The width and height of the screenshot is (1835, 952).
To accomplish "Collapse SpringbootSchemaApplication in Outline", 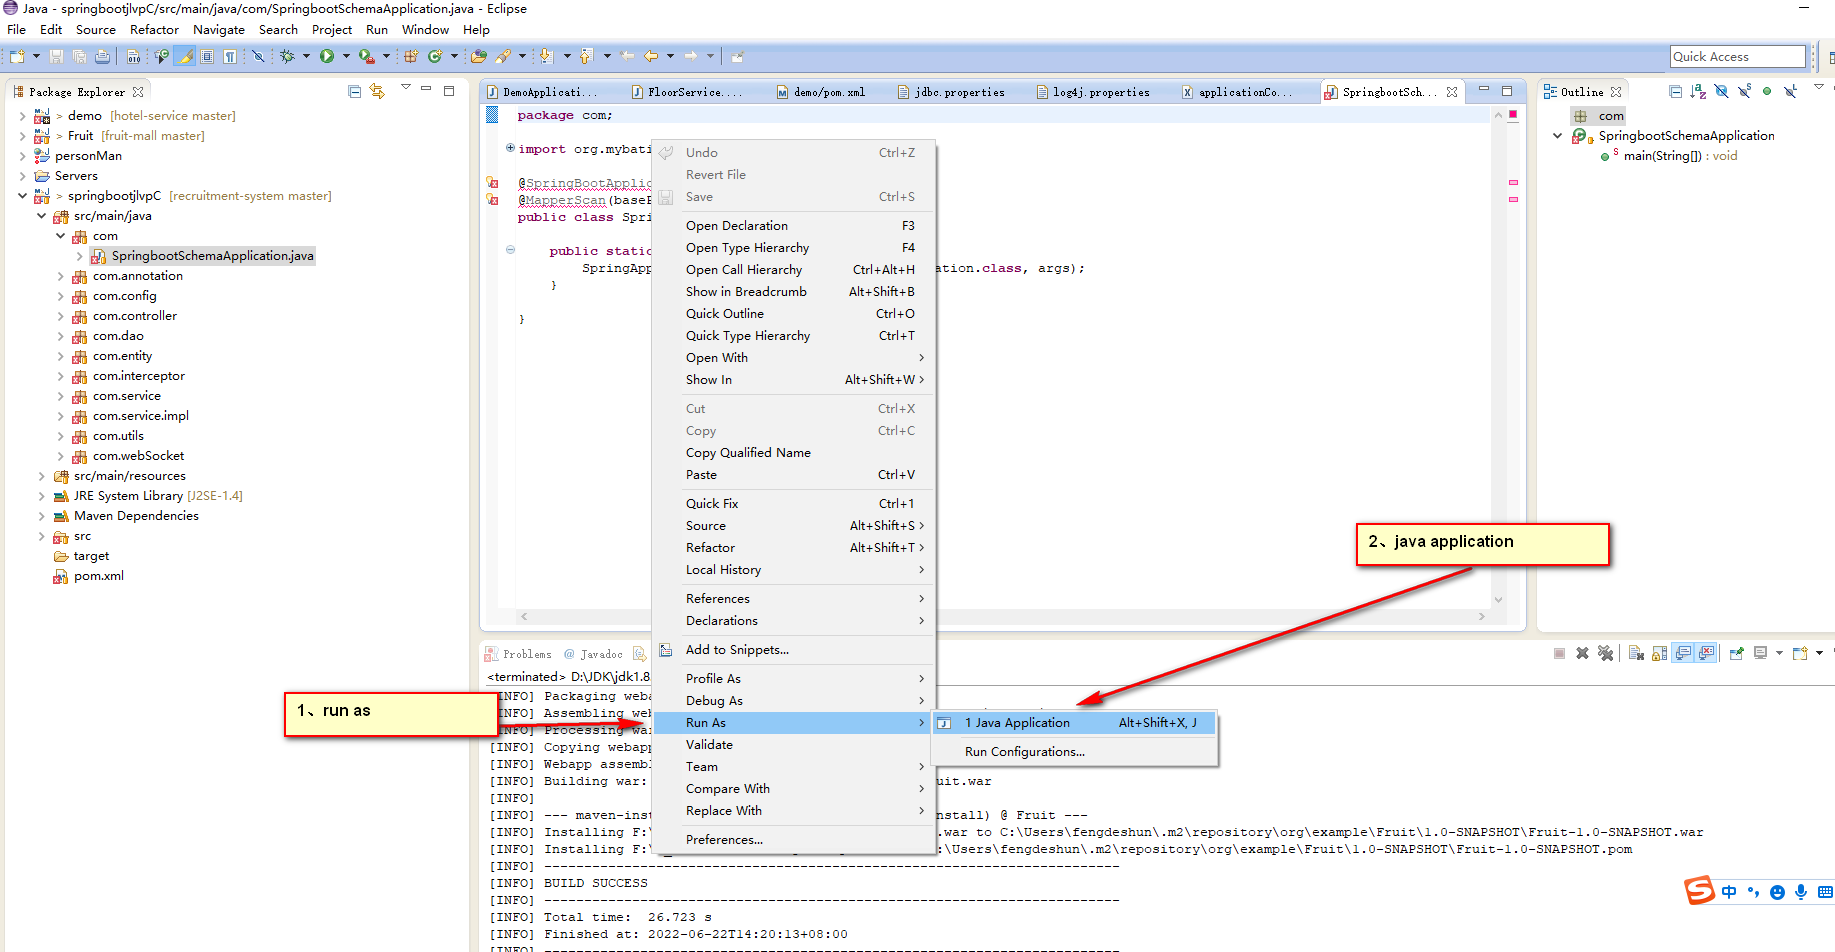I will click(x=1557, y=136).
